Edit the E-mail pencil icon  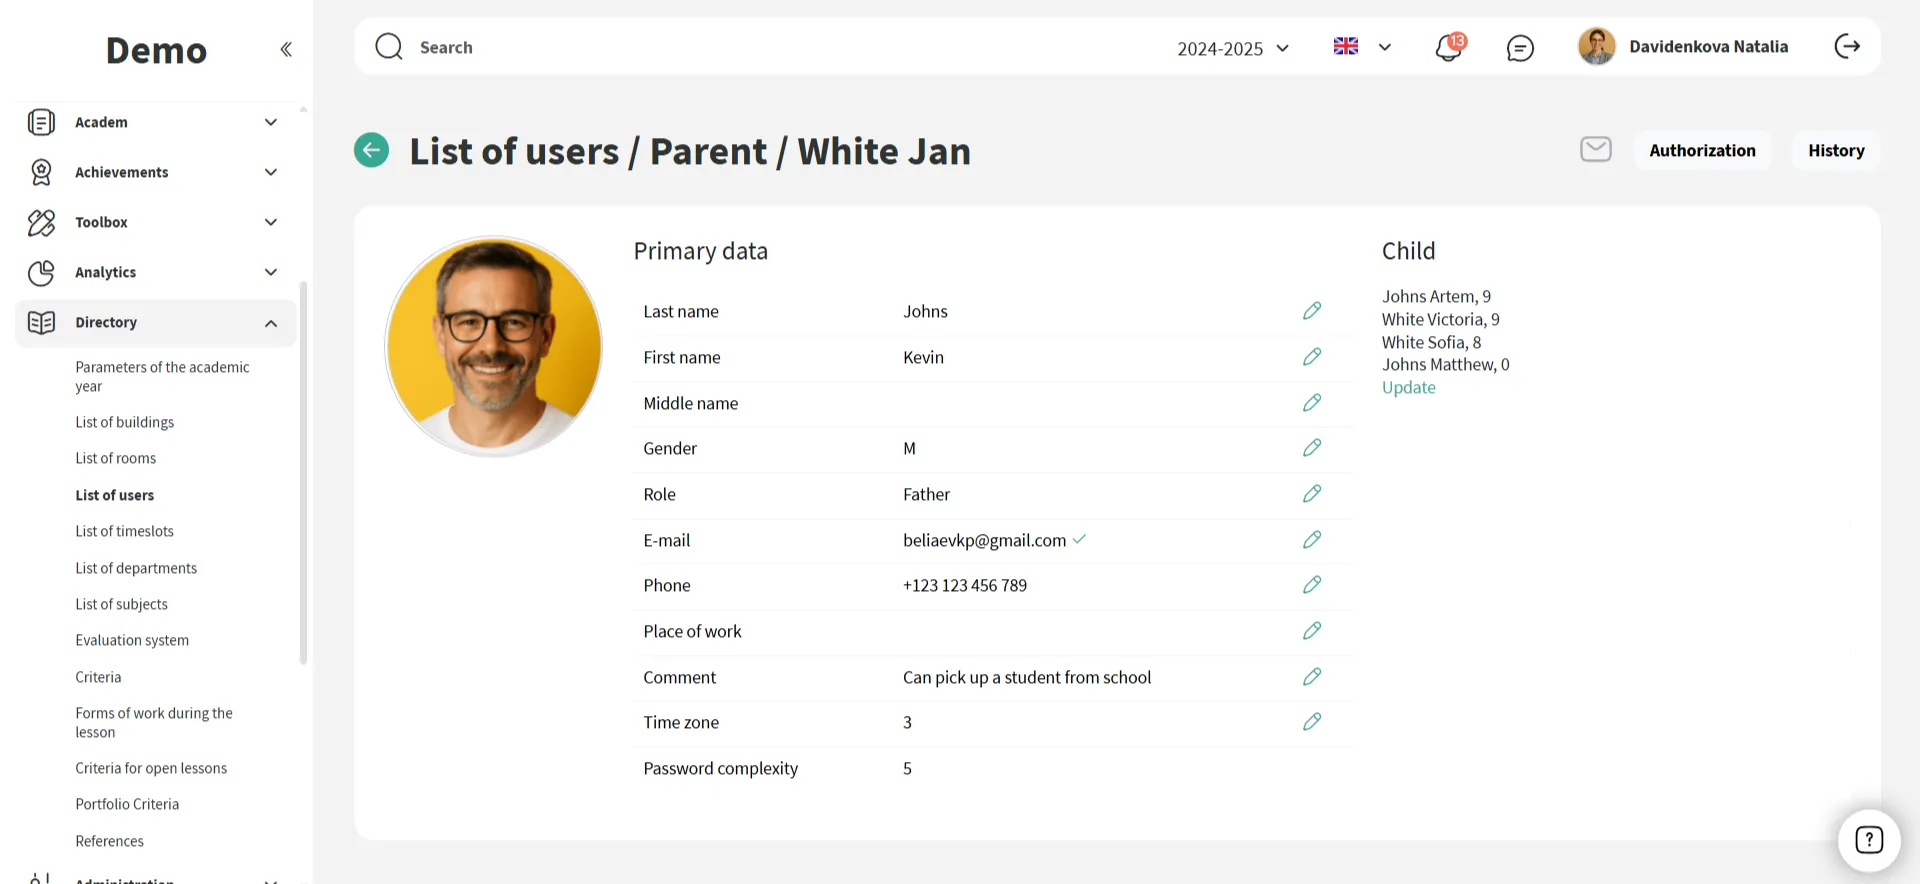click(x=1311, y=540)
